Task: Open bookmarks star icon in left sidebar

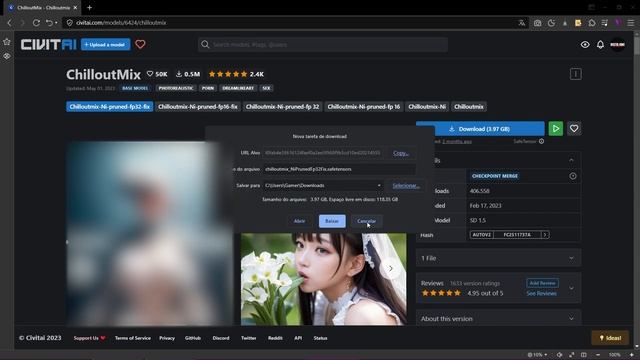Action: click(x=7, y=42)
